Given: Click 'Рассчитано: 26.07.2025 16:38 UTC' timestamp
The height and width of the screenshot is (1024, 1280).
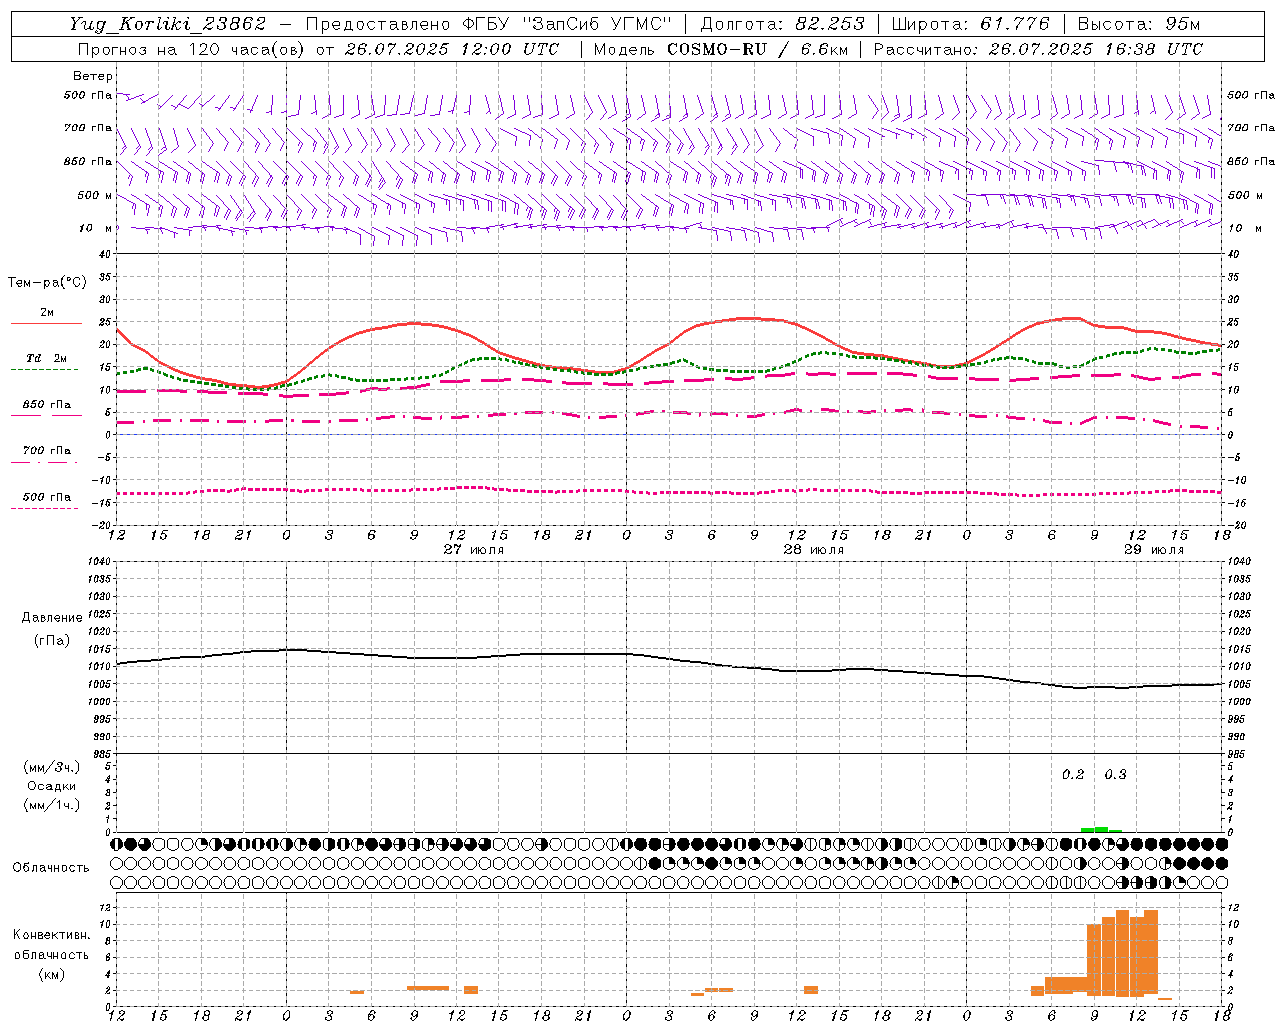Looking at the screenshot, I should click(1038, 49).
